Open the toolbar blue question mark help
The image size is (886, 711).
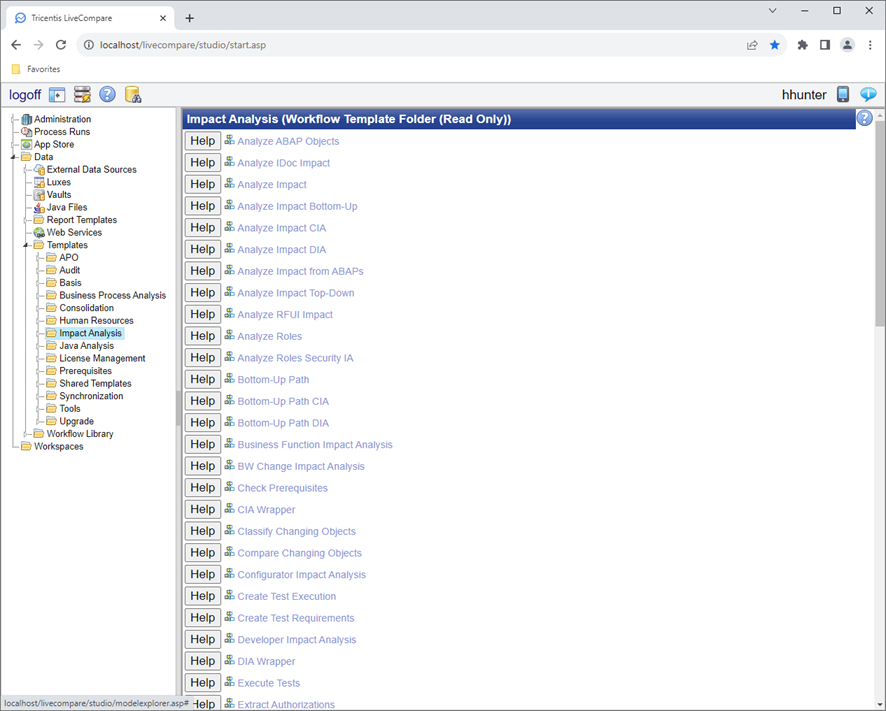(x=107, y=94)
